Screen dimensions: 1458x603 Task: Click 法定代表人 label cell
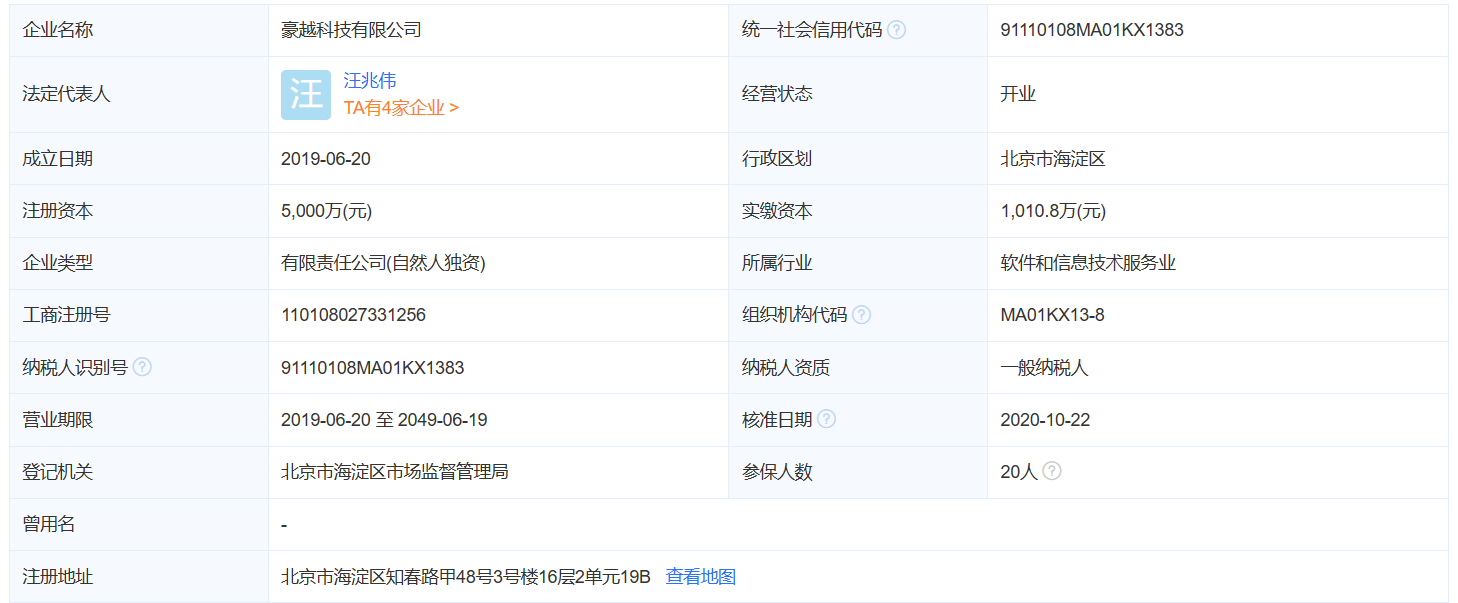point(139,94)
